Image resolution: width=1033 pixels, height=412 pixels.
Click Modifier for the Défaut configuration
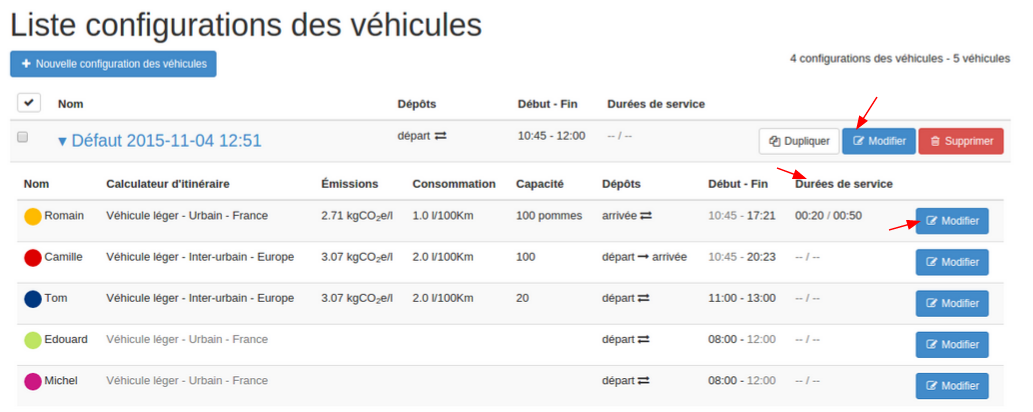pyautogui.click(x=878, y=141)
